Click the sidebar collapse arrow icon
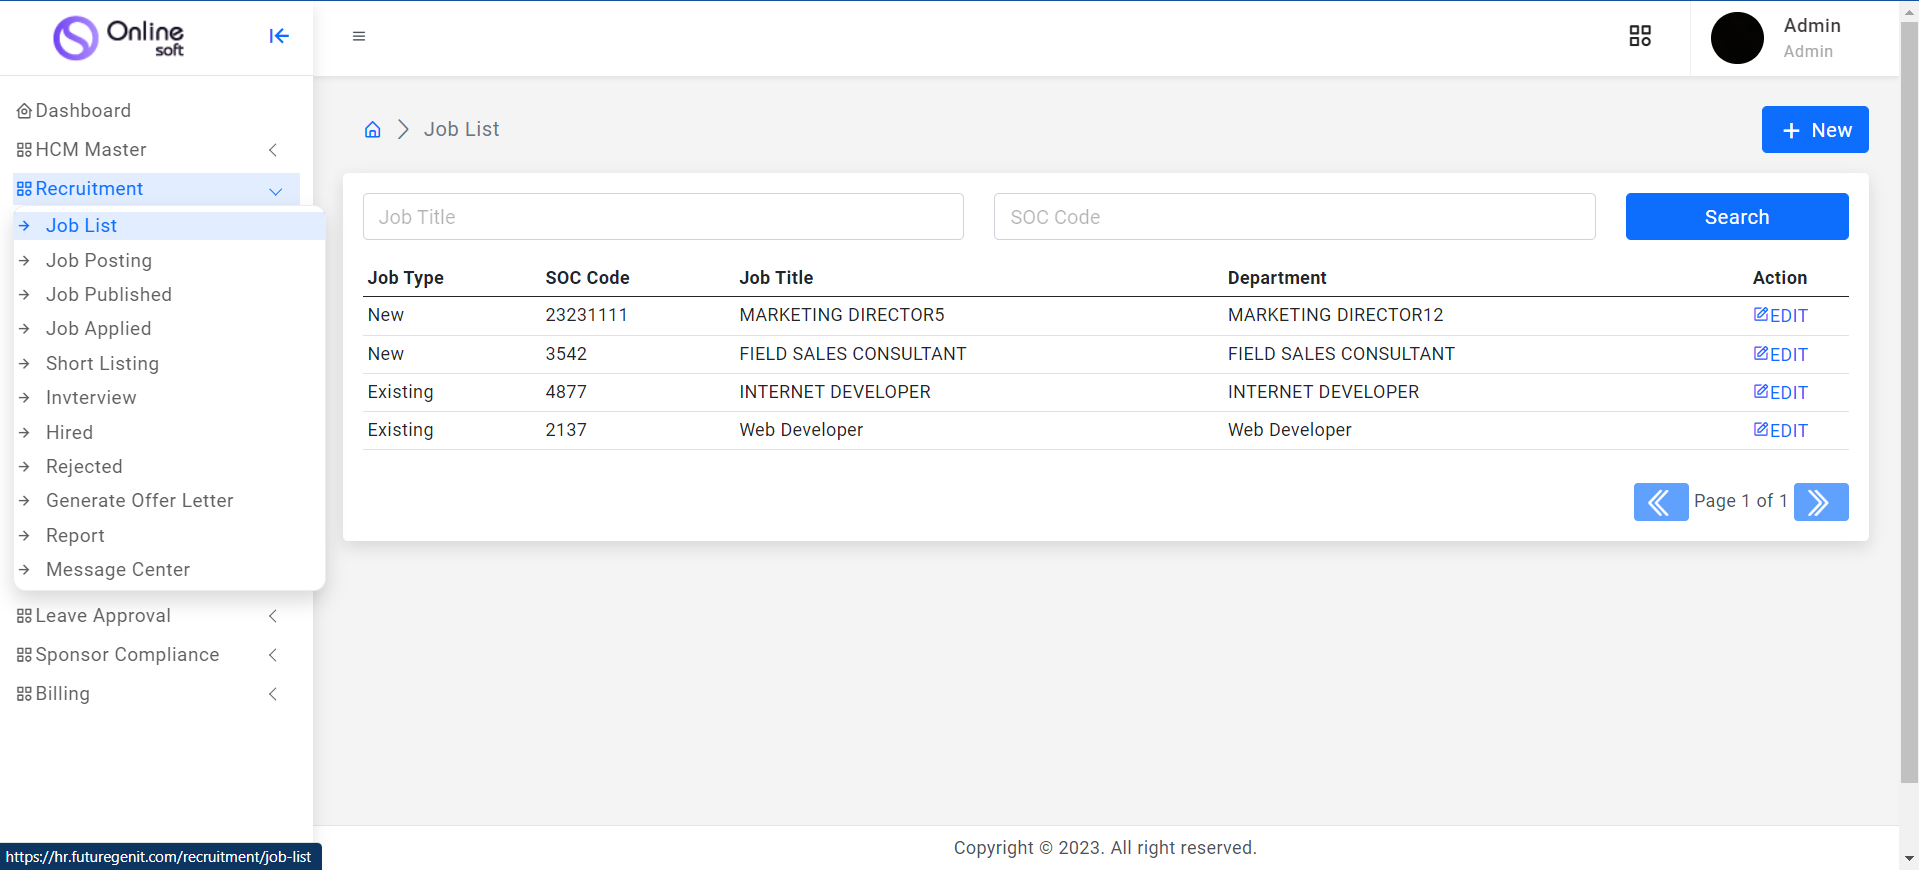The width and height of the screenshot is (1919, 870). click(x=279, y=36)
